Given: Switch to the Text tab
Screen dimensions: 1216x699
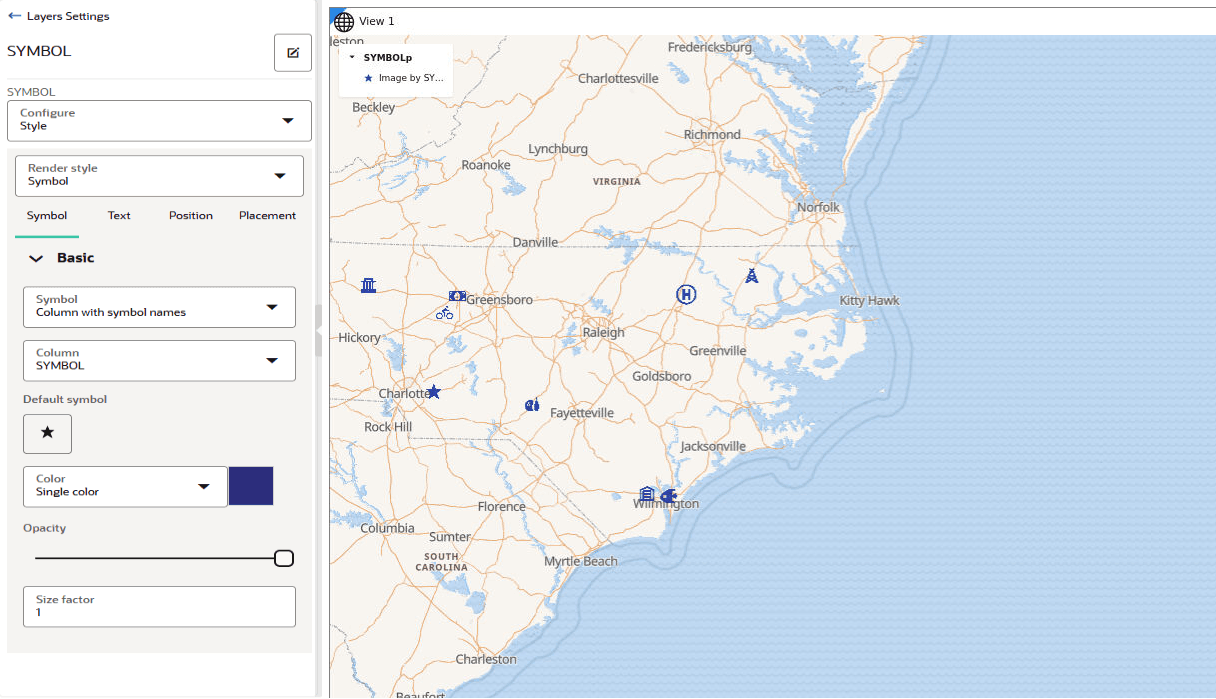Looking at the screenshot, I should point(119,216).
